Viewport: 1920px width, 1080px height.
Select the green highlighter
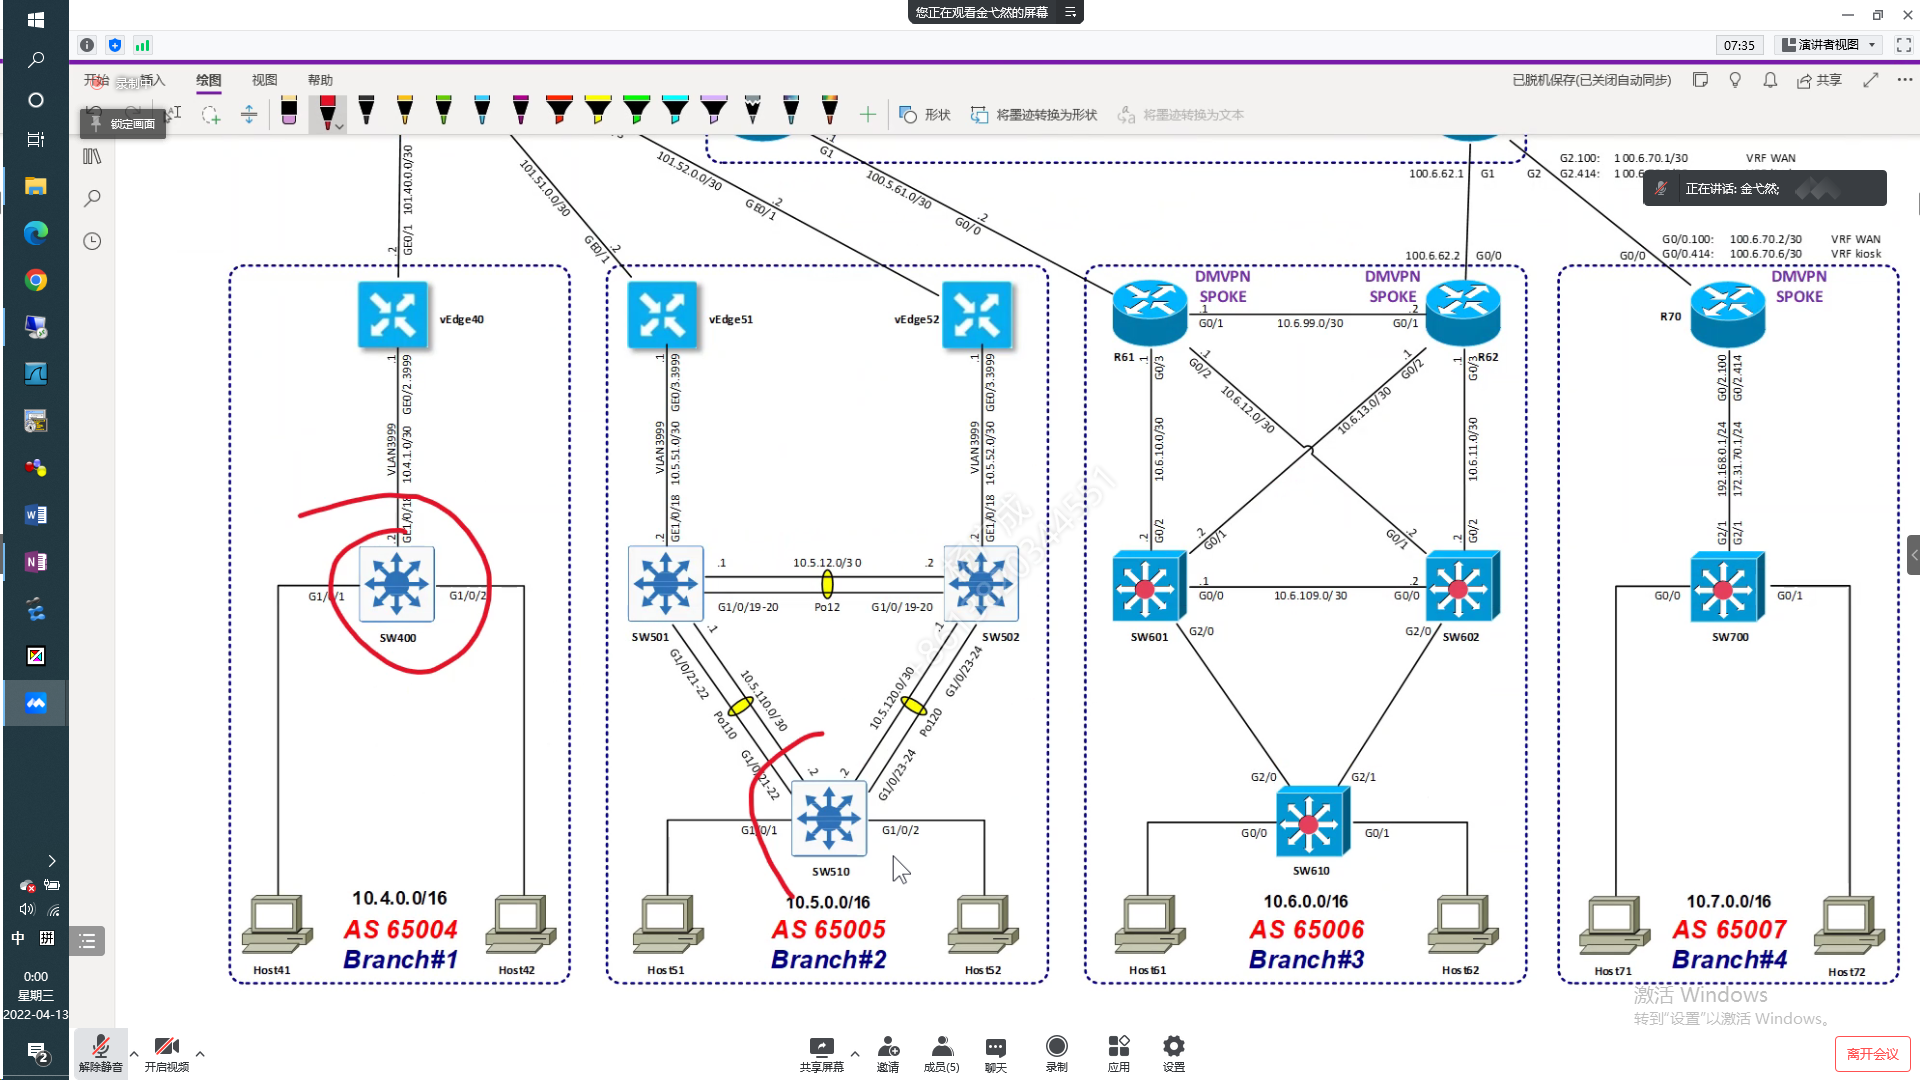[636, 111]
